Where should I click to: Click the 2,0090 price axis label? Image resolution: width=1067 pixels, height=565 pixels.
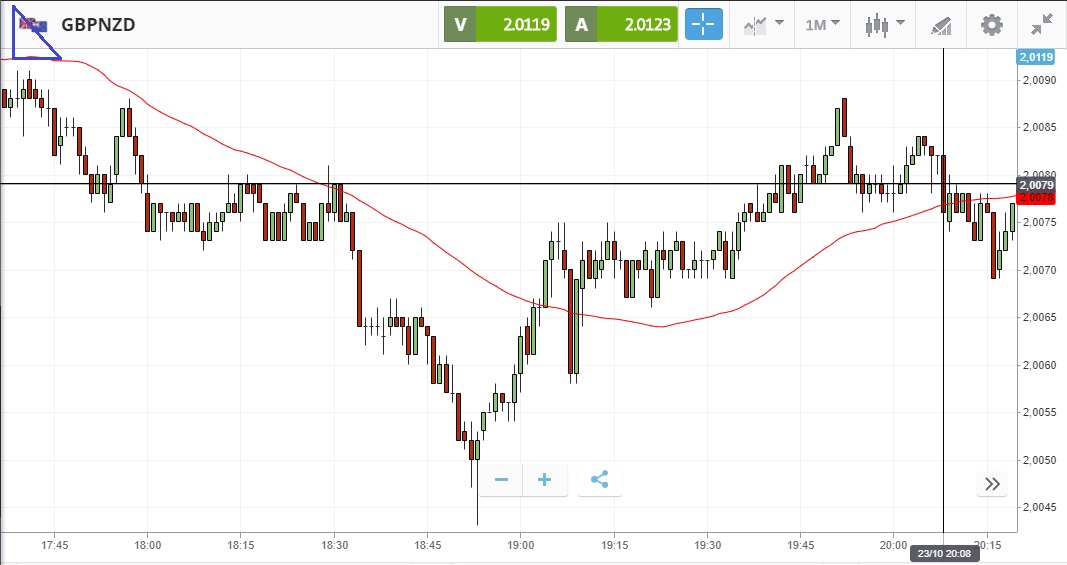coord(1039,80)
